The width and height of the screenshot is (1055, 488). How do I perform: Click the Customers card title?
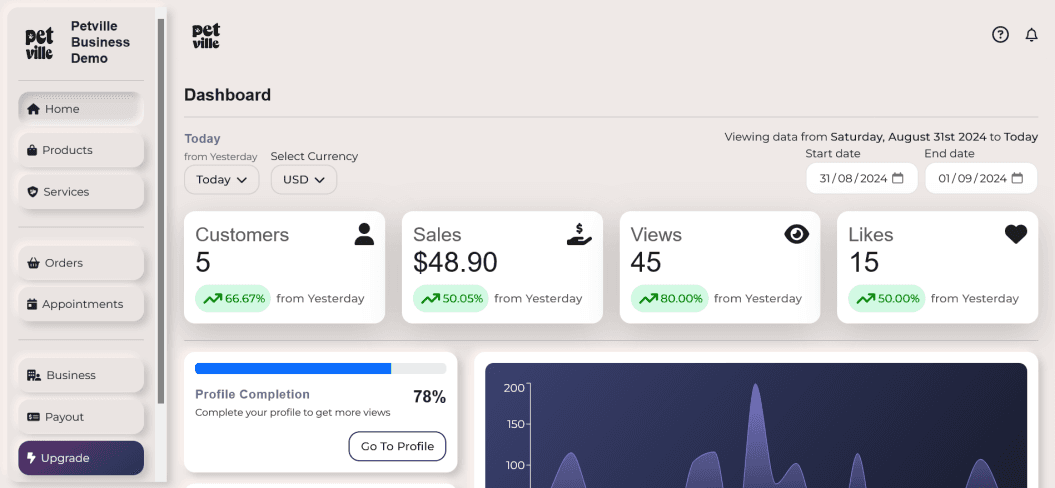tap(242, 235)
